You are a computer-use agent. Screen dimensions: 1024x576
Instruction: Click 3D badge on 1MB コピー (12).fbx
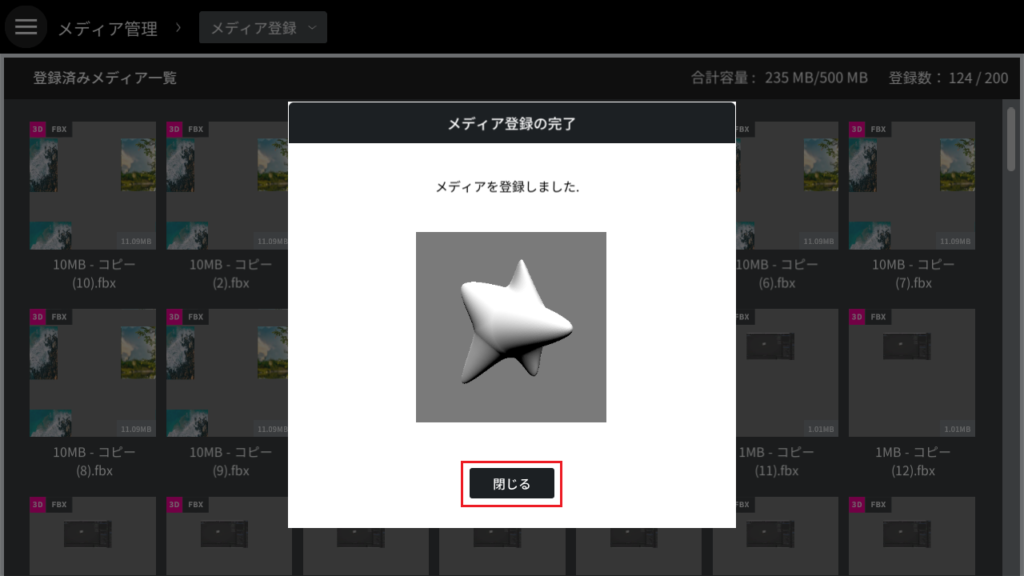pos(856,317)
